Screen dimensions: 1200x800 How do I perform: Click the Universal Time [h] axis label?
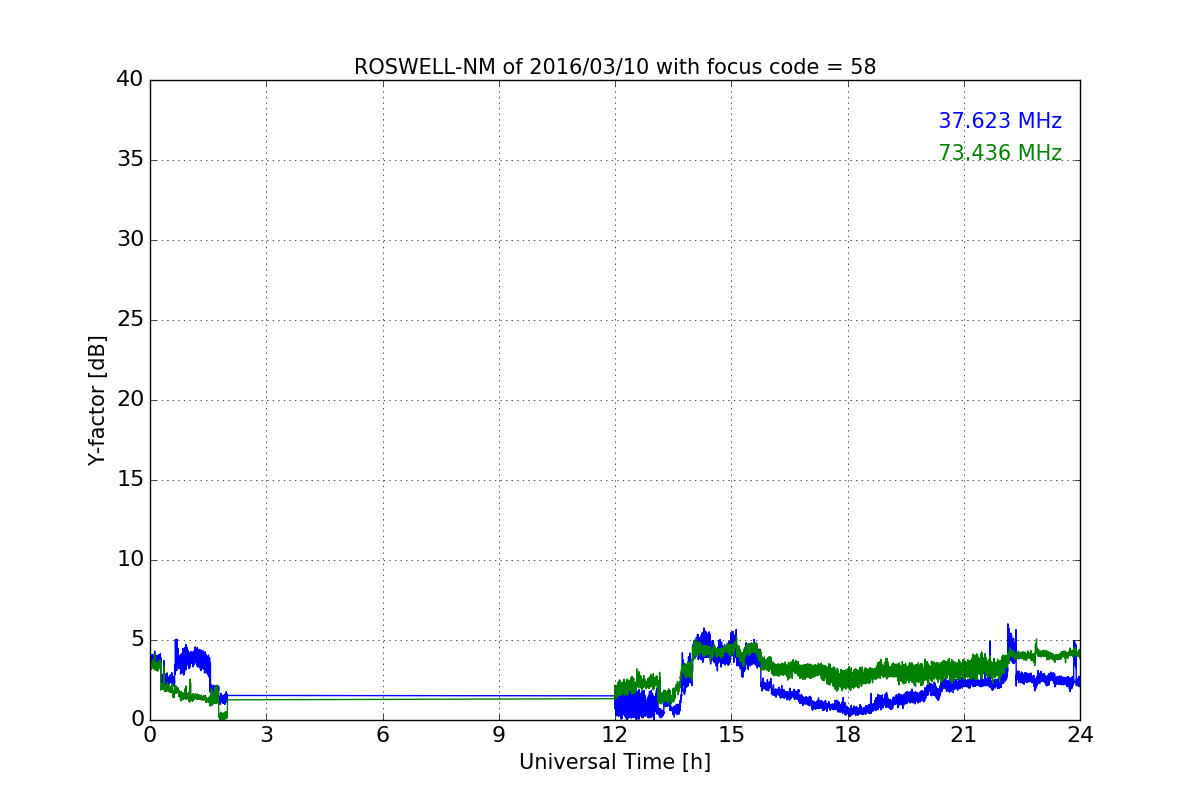615,762
